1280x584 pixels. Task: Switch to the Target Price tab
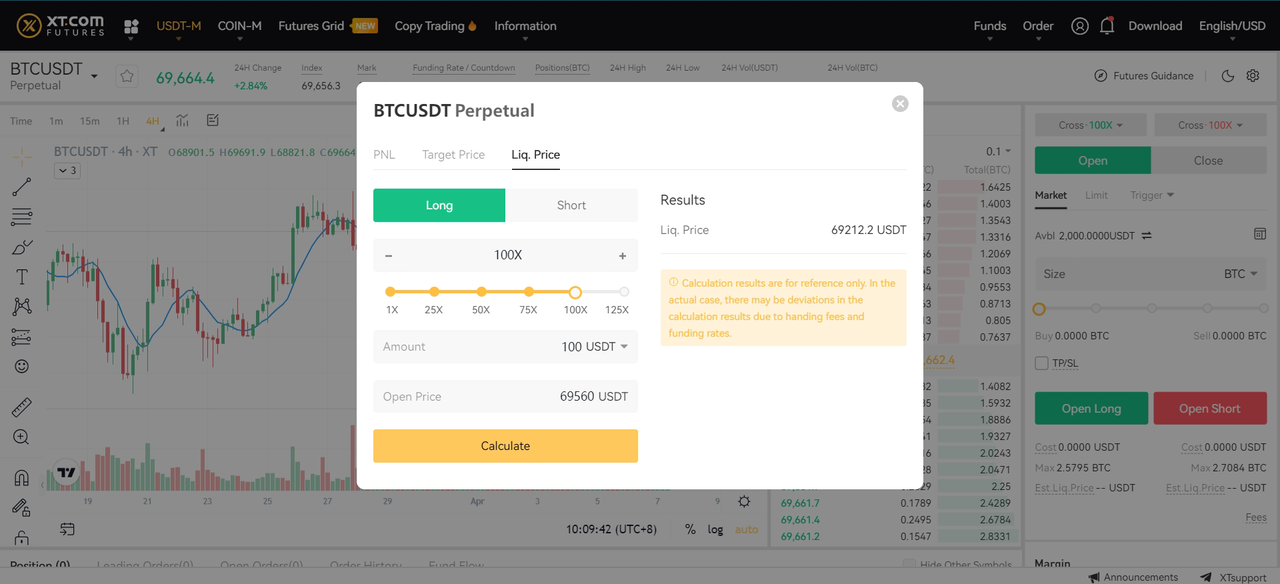coord(453,155)
